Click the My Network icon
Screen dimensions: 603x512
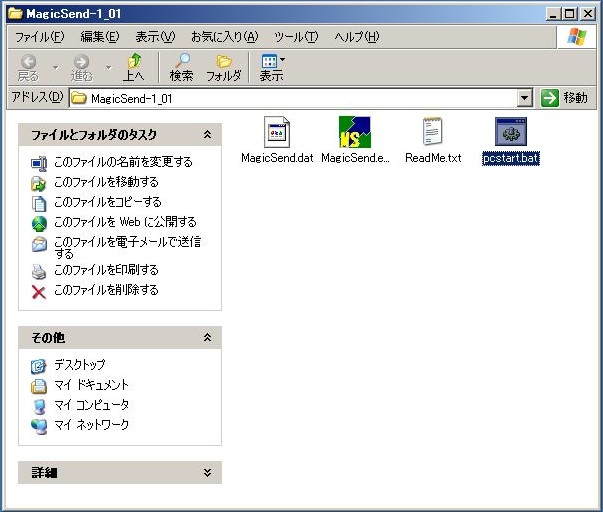coord(39,426)
